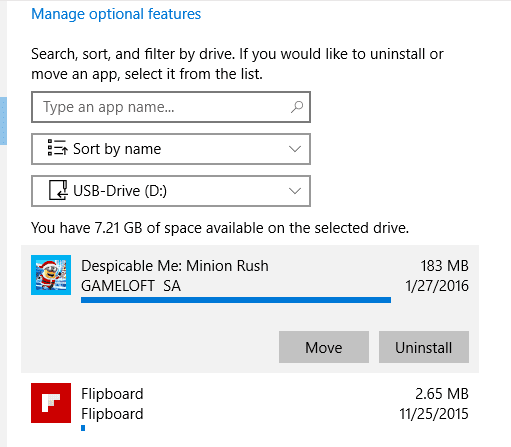Viewport: 511px width, 447px height.
Task: Click the Minion Rush blue size bar
Action: coord(236,300)
